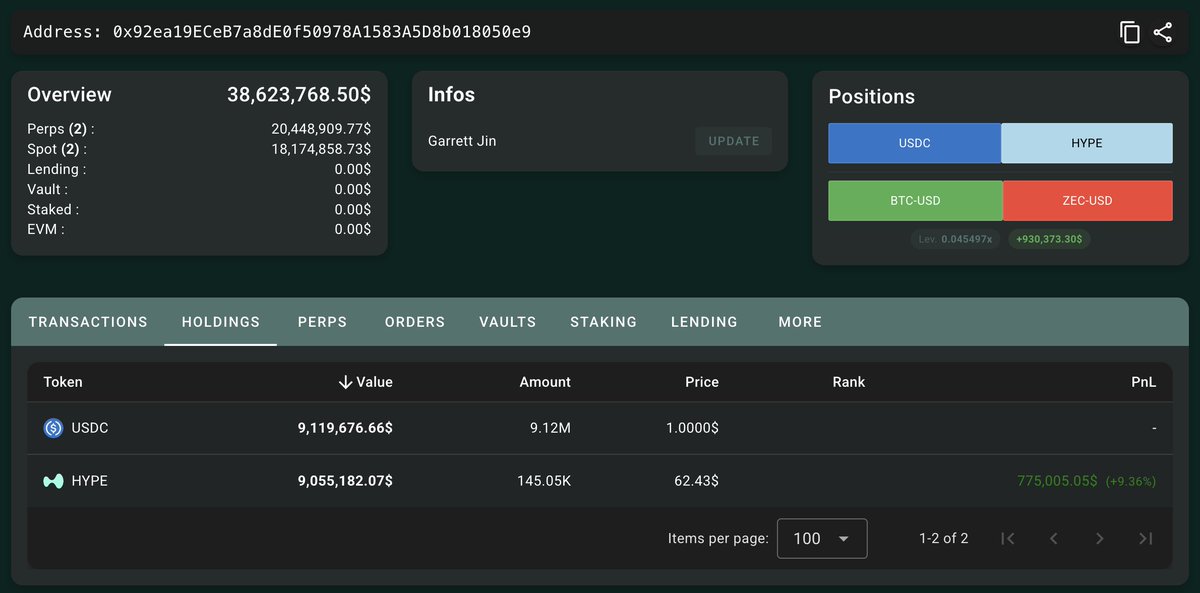Open the Staking tab
The width and height of the screenshot is (1200, 593).
604,322
